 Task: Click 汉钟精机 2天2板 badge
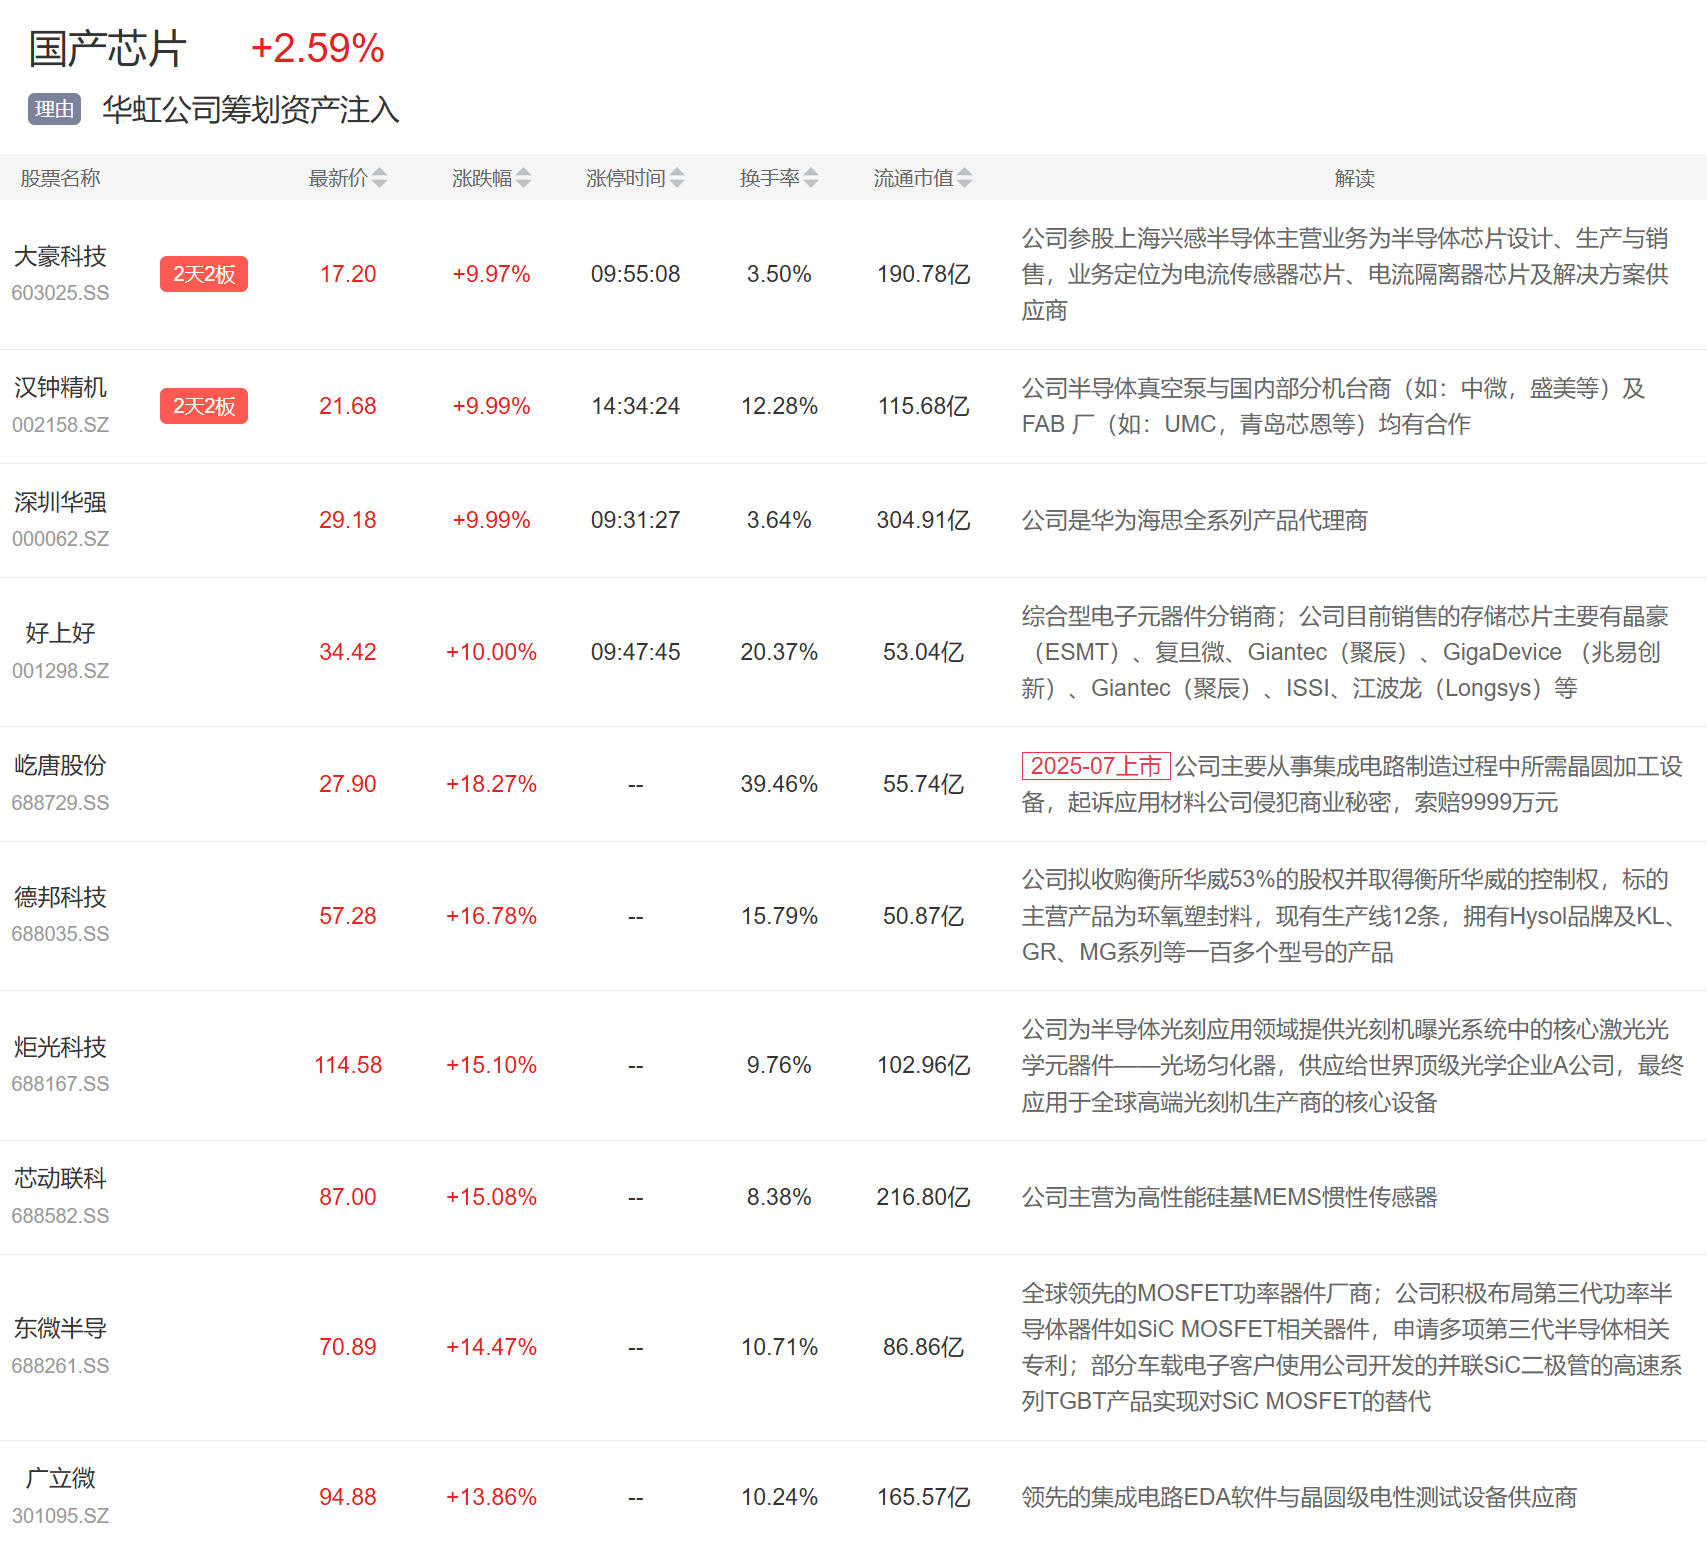pos(204,406)
